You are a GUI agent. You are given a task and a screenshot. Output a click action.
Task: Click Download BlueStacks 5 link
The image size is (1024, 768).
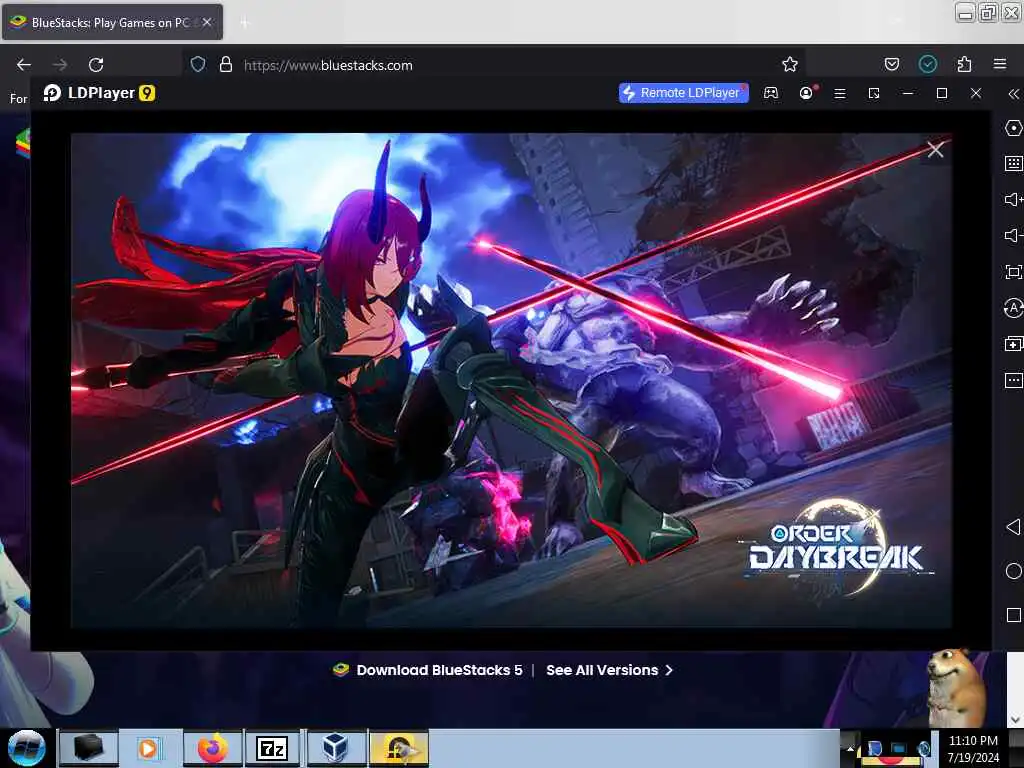(x=428, y=670)
